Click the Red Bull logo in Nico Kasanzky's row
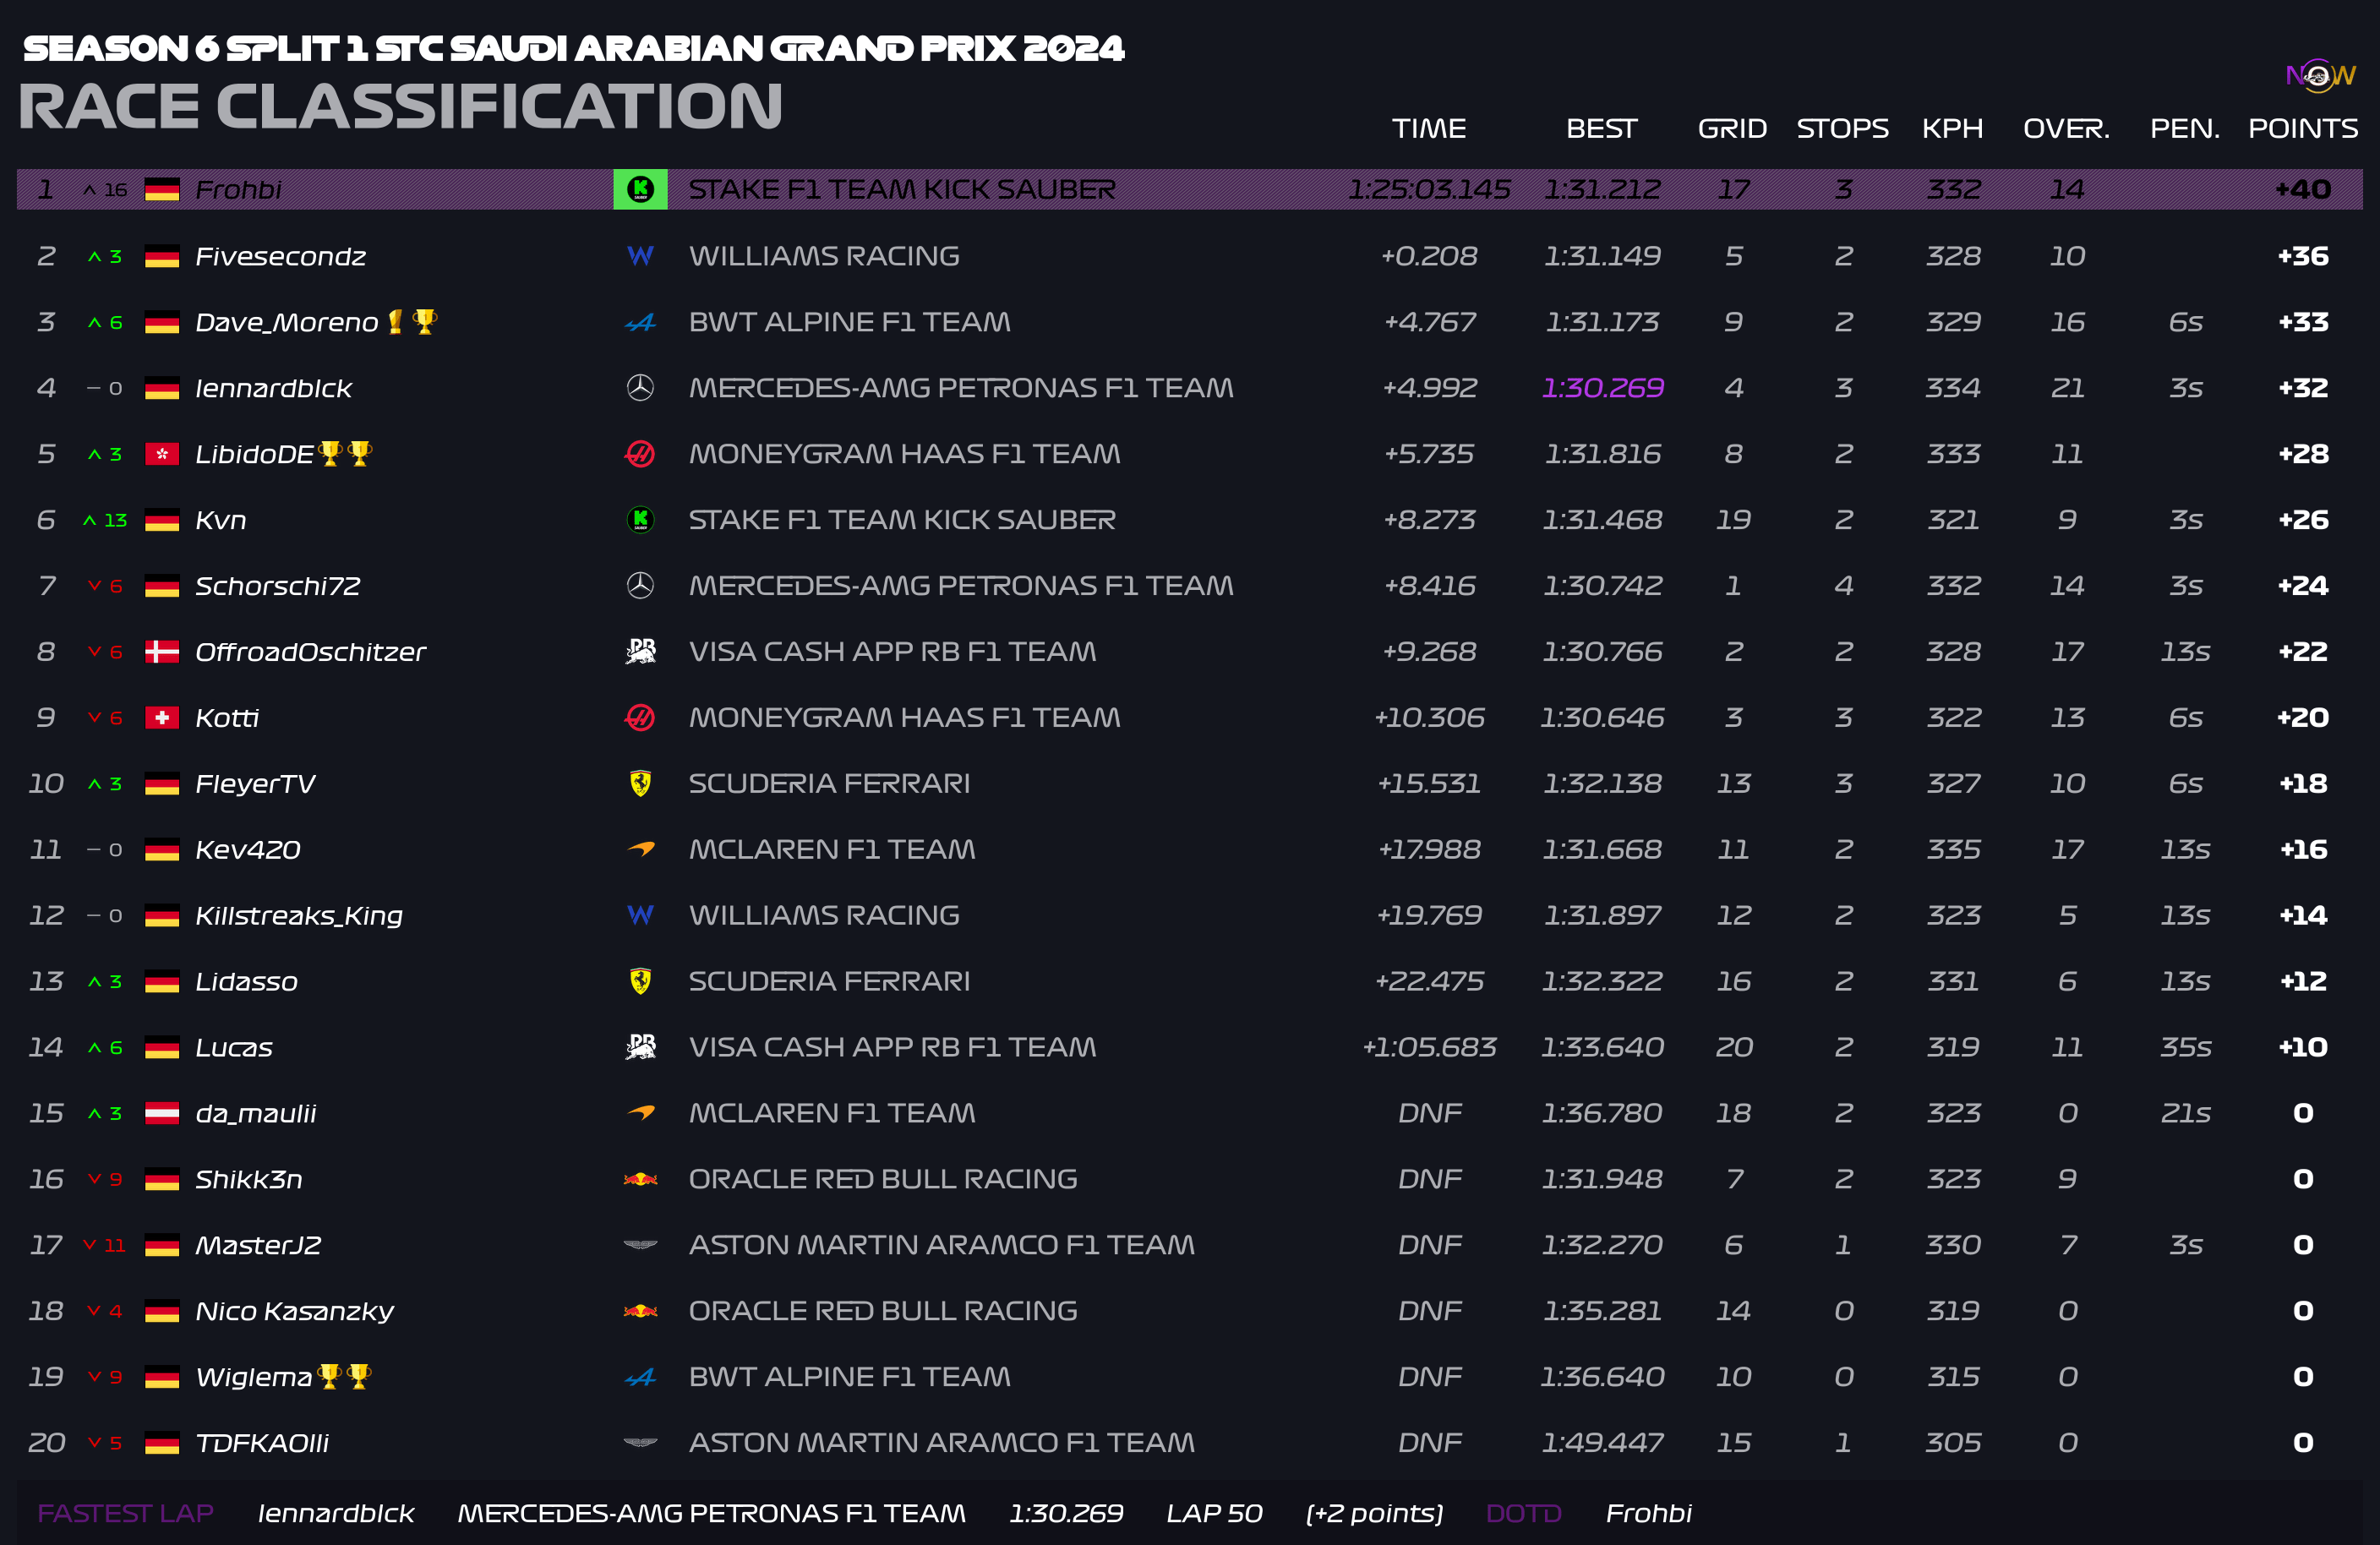This screenshot has width=2380, height=1545. click(x=640, y=1311)
